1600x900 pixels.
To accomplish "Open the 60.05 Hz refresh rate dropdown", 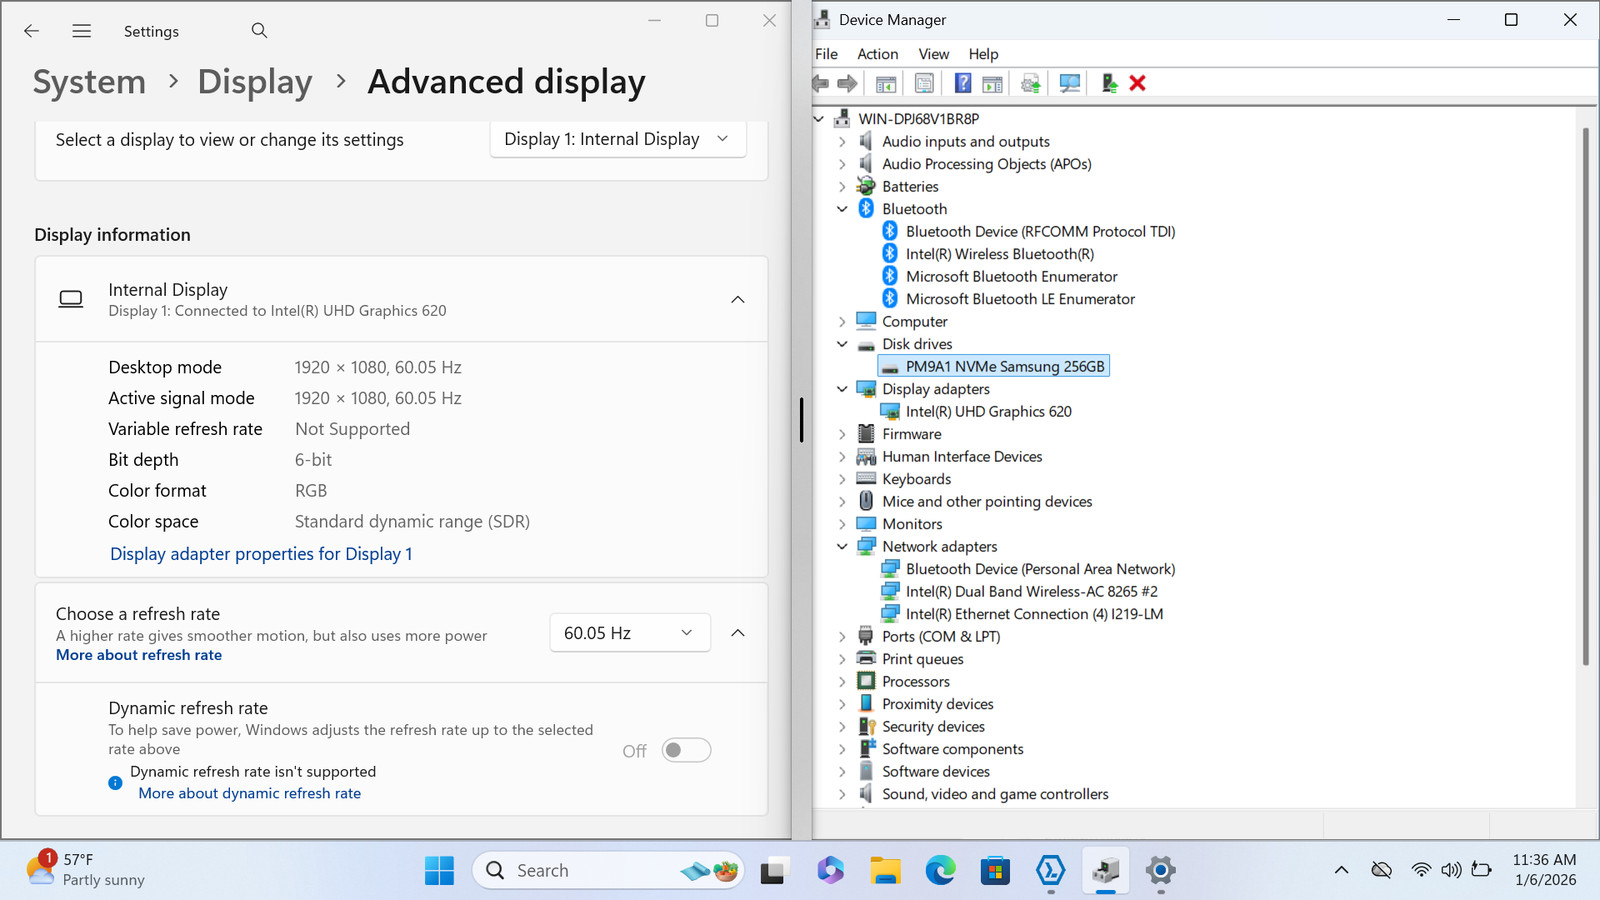I will click(630, 633).
